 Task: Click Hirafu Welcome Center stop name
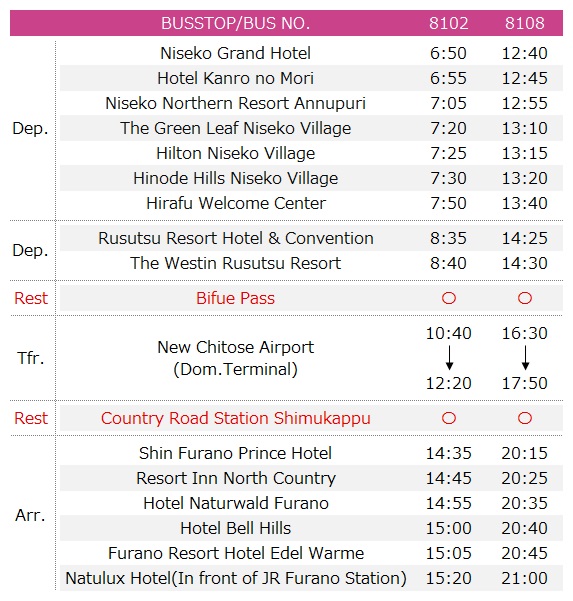pos(236,203)
